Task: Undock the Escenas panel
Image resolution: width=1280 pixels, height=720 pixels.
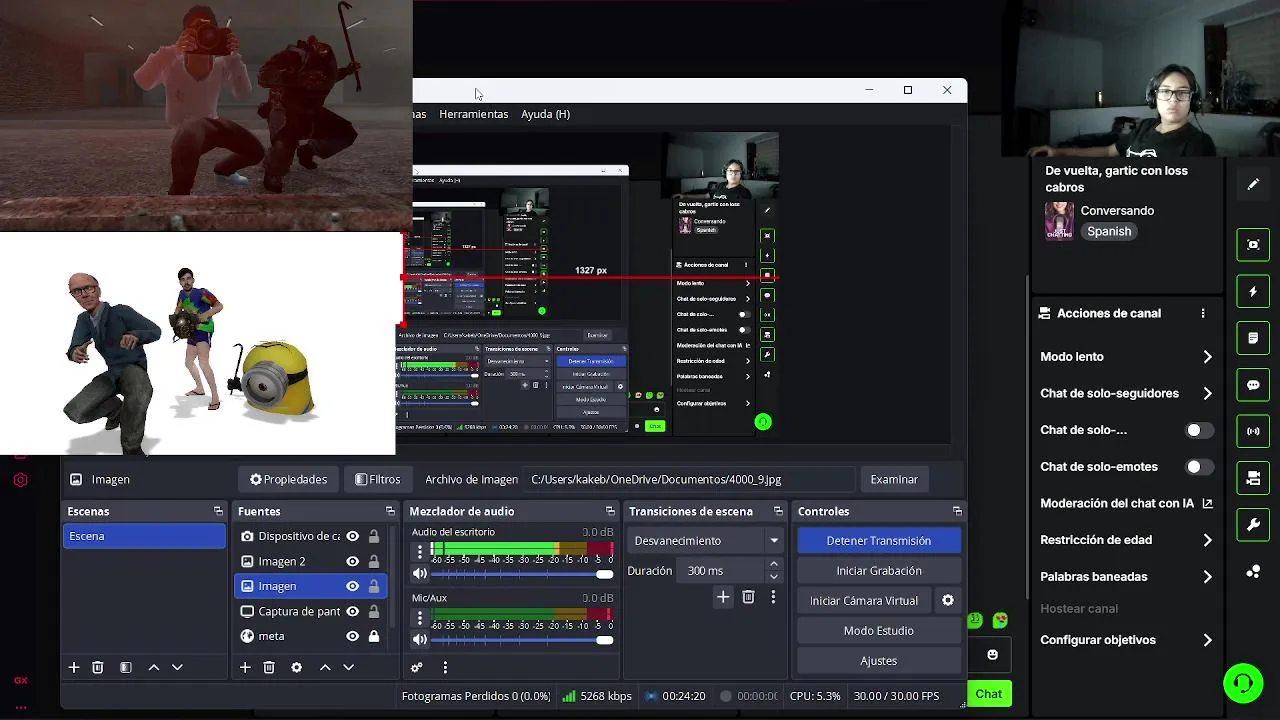Action: (x=218, y=511)
